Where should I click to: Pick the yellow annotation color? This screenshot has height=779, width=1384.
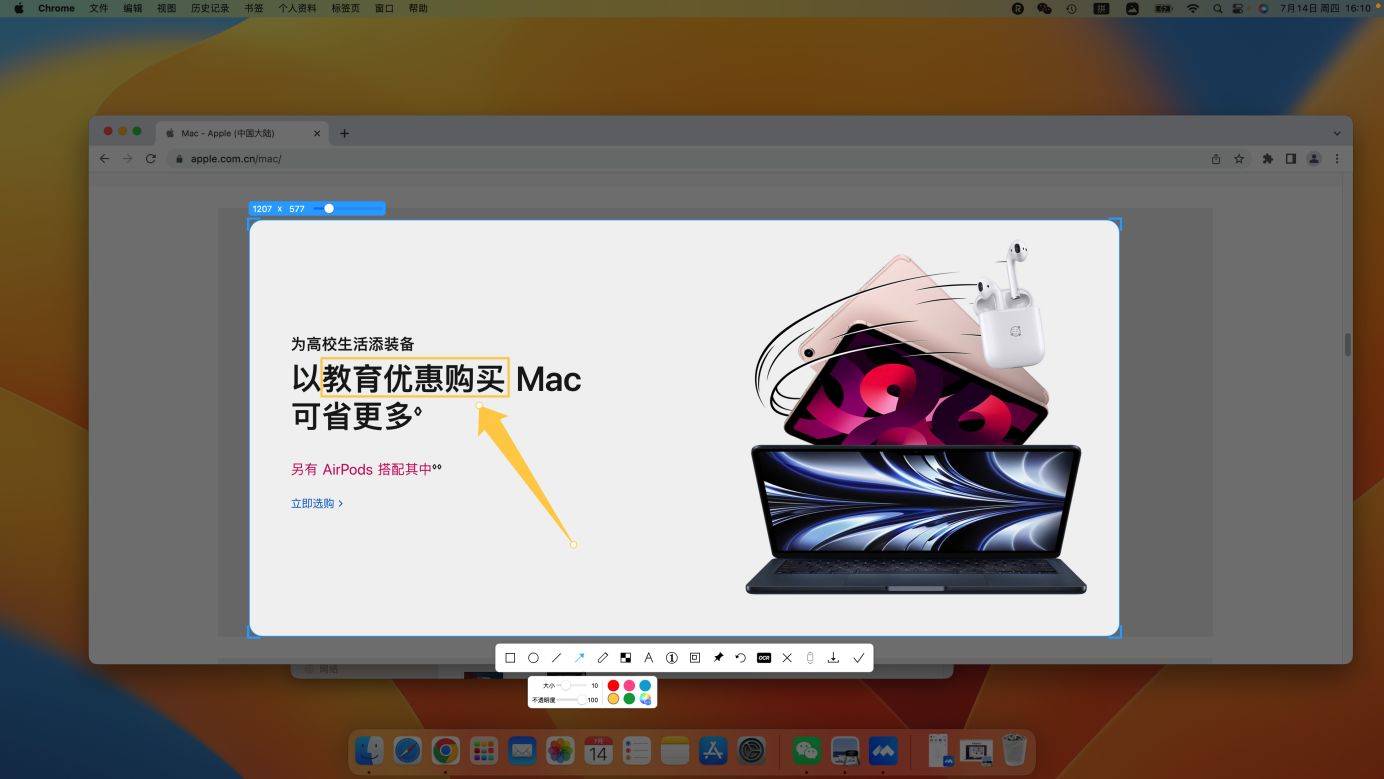tap(614, 699)
